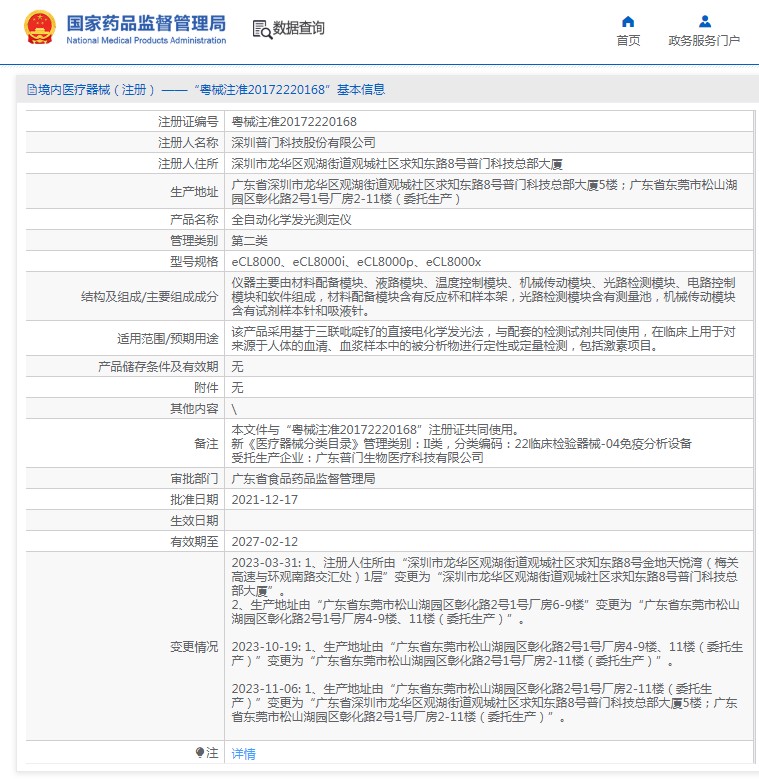Click the document icon before 境内医疗器械
Image resolution: width=759 pixels, height=779 pixels.
click(31, 90)
